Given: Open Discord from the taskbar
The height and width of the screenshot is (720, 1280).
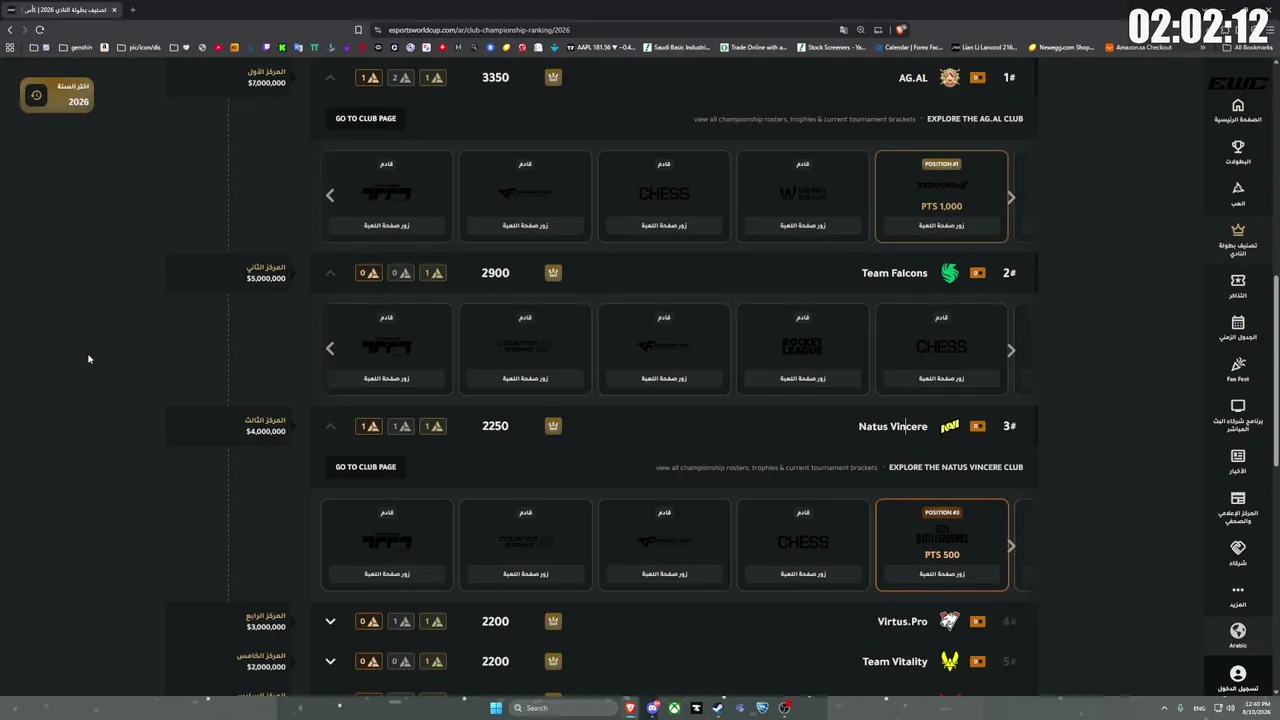Looking at the screenshot, I should [652, 708].
